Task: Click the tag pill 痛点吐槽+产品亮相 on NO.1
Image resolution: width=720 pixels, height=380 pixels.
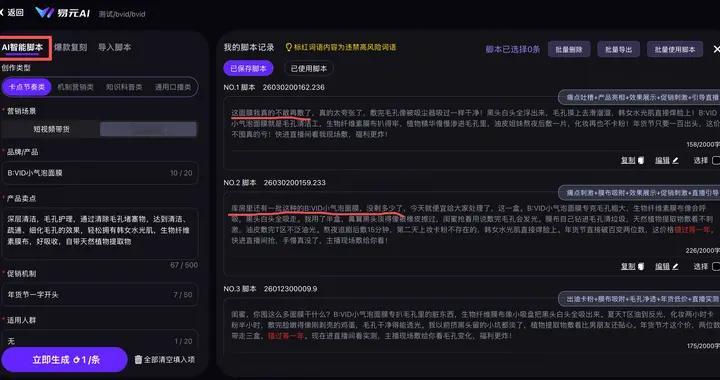Action: (639, 98)
